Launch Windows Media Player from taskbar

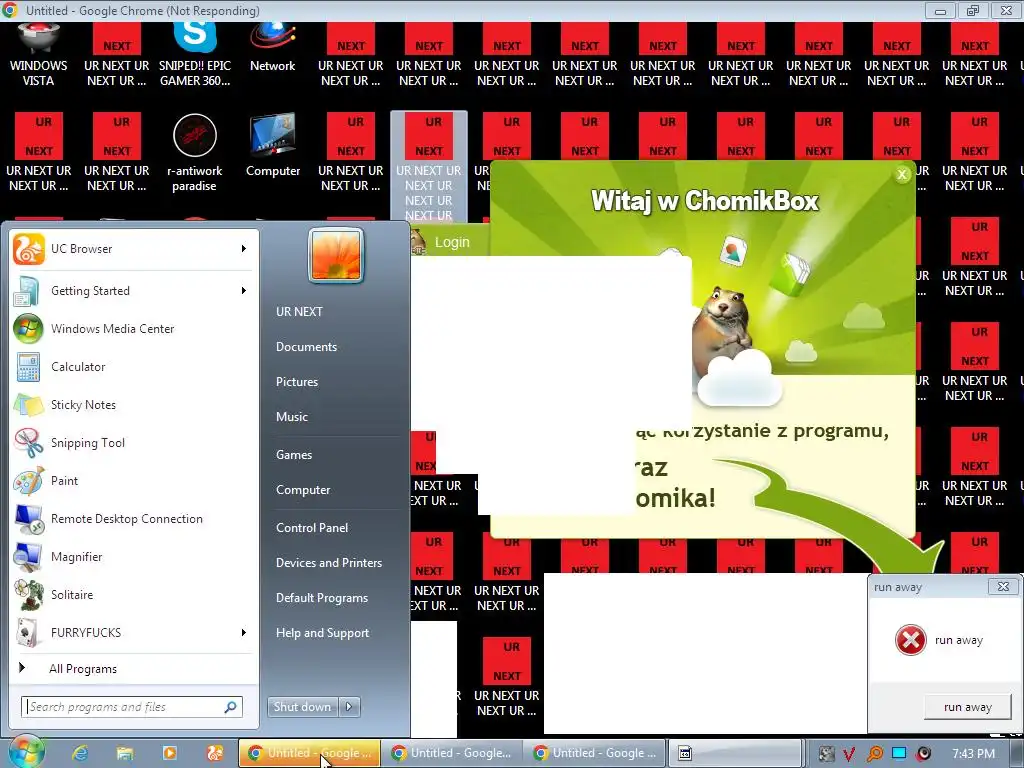[169, 753]
